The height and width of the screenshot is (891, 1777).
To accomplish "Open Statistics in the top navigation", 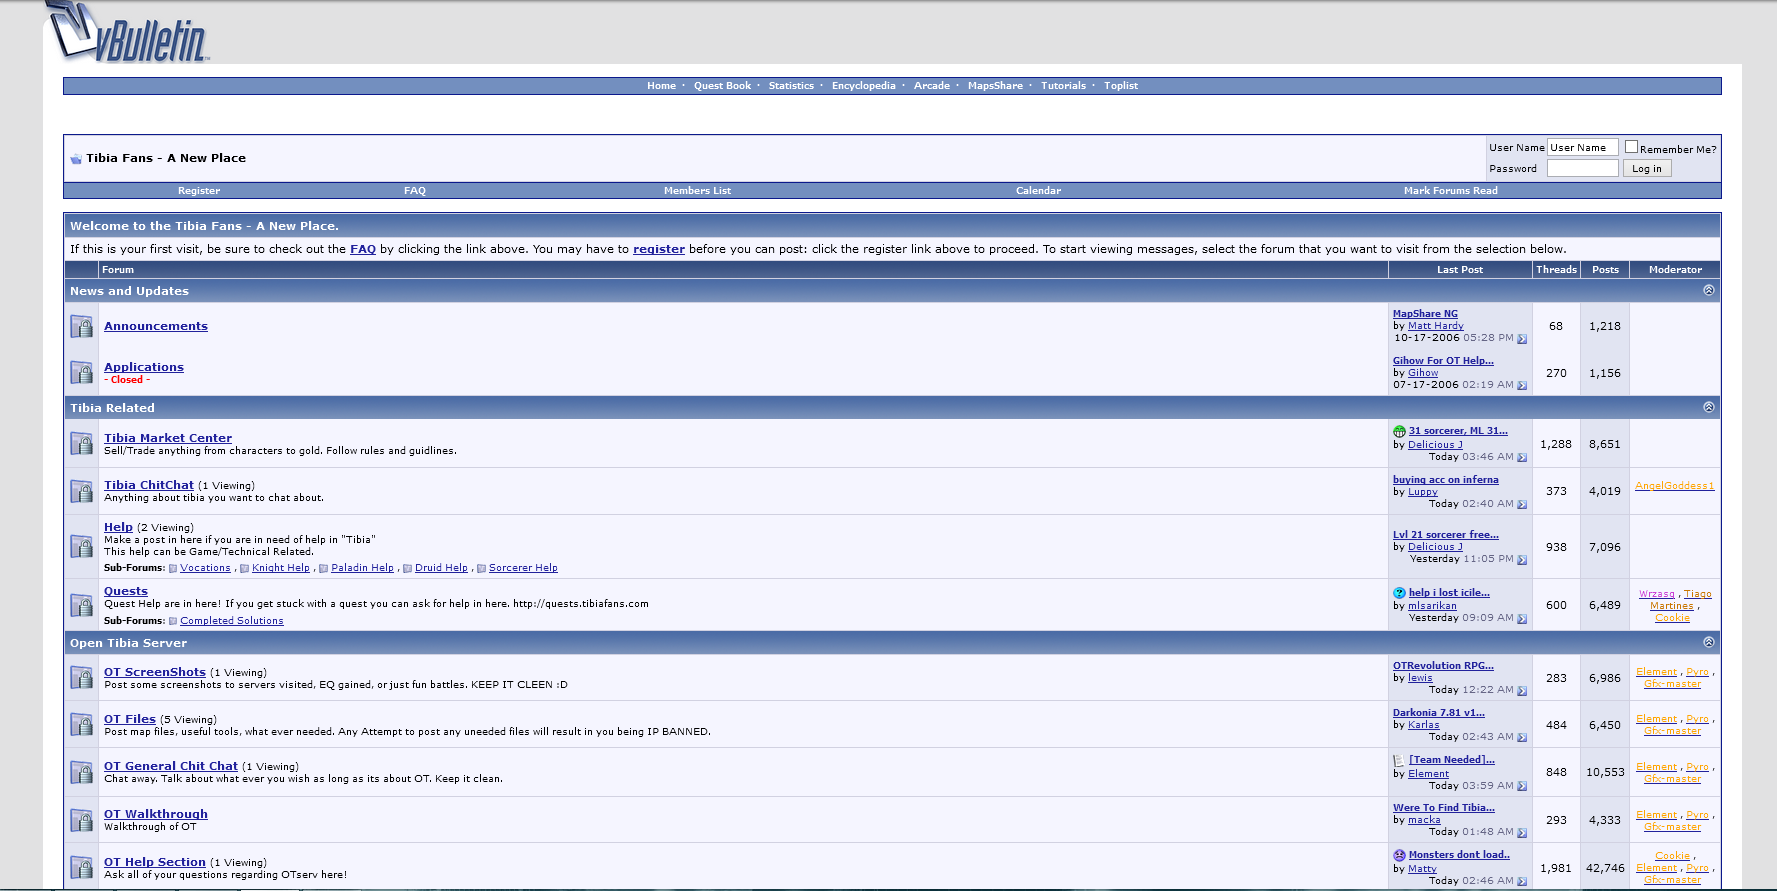I will pyautogui.click(x=791, y=86).
